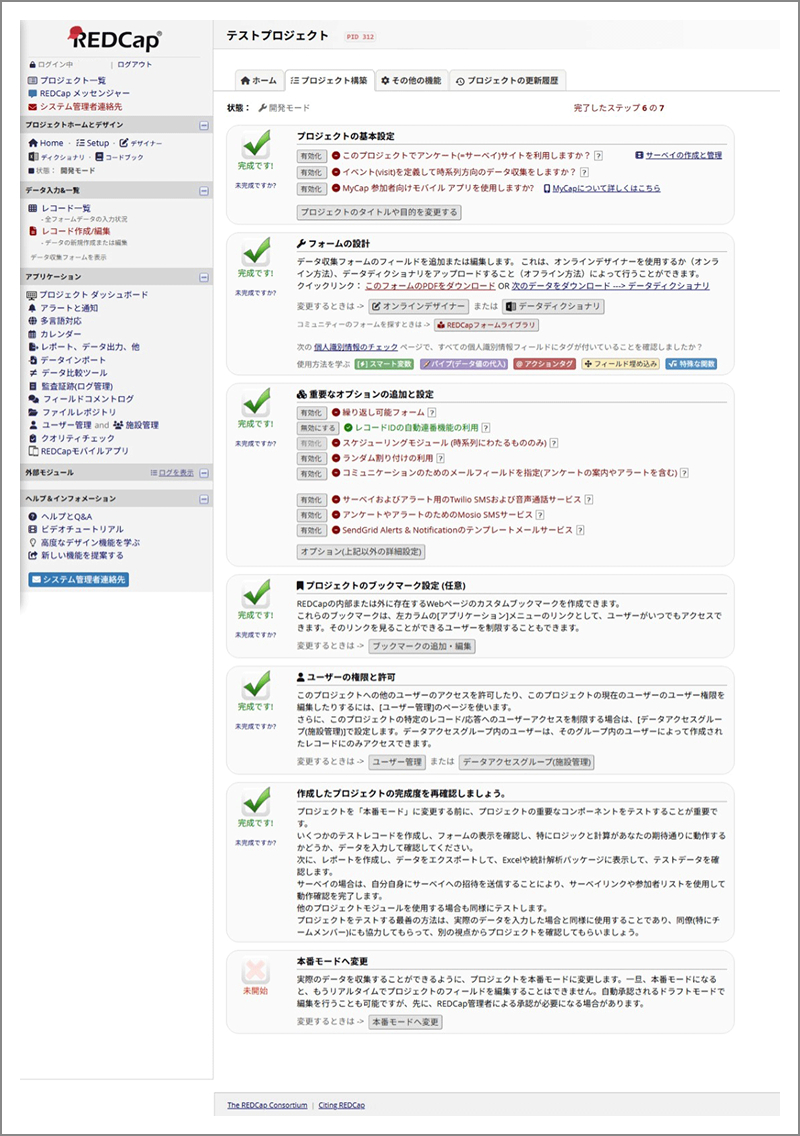This screenshot has width=800, height=1136.
Task: Enable 繰り返し可能フォーム with its 有効化 button
Action: (311, 412)
